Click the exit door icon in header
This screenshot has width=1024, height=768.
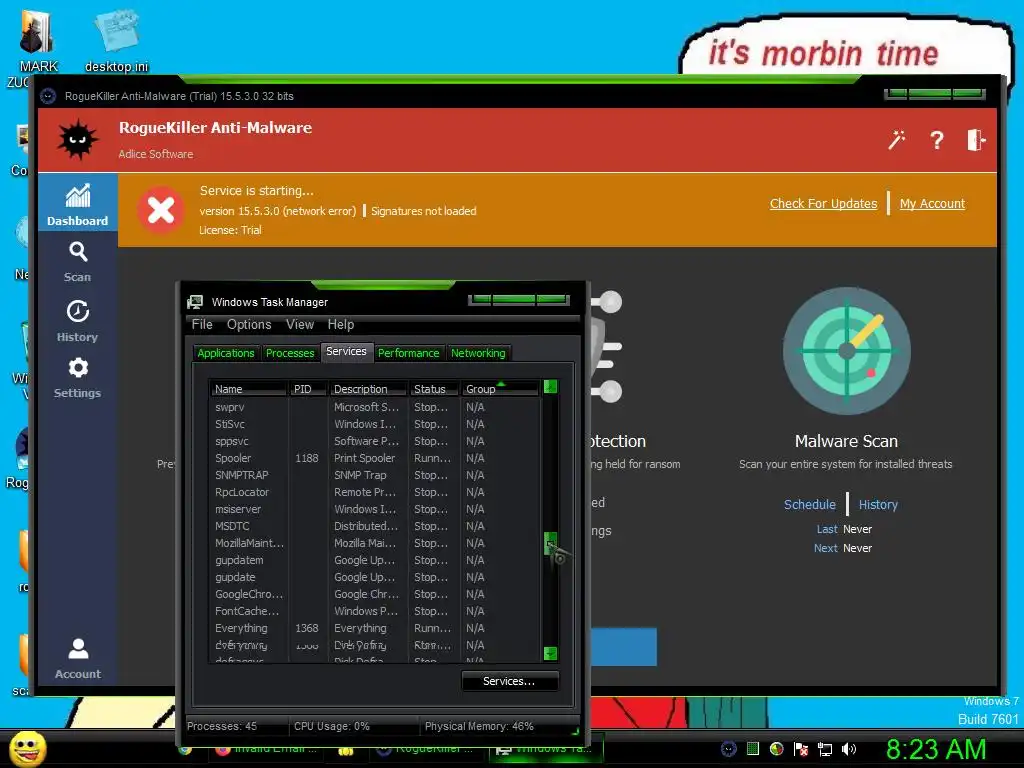coord(976,140)
